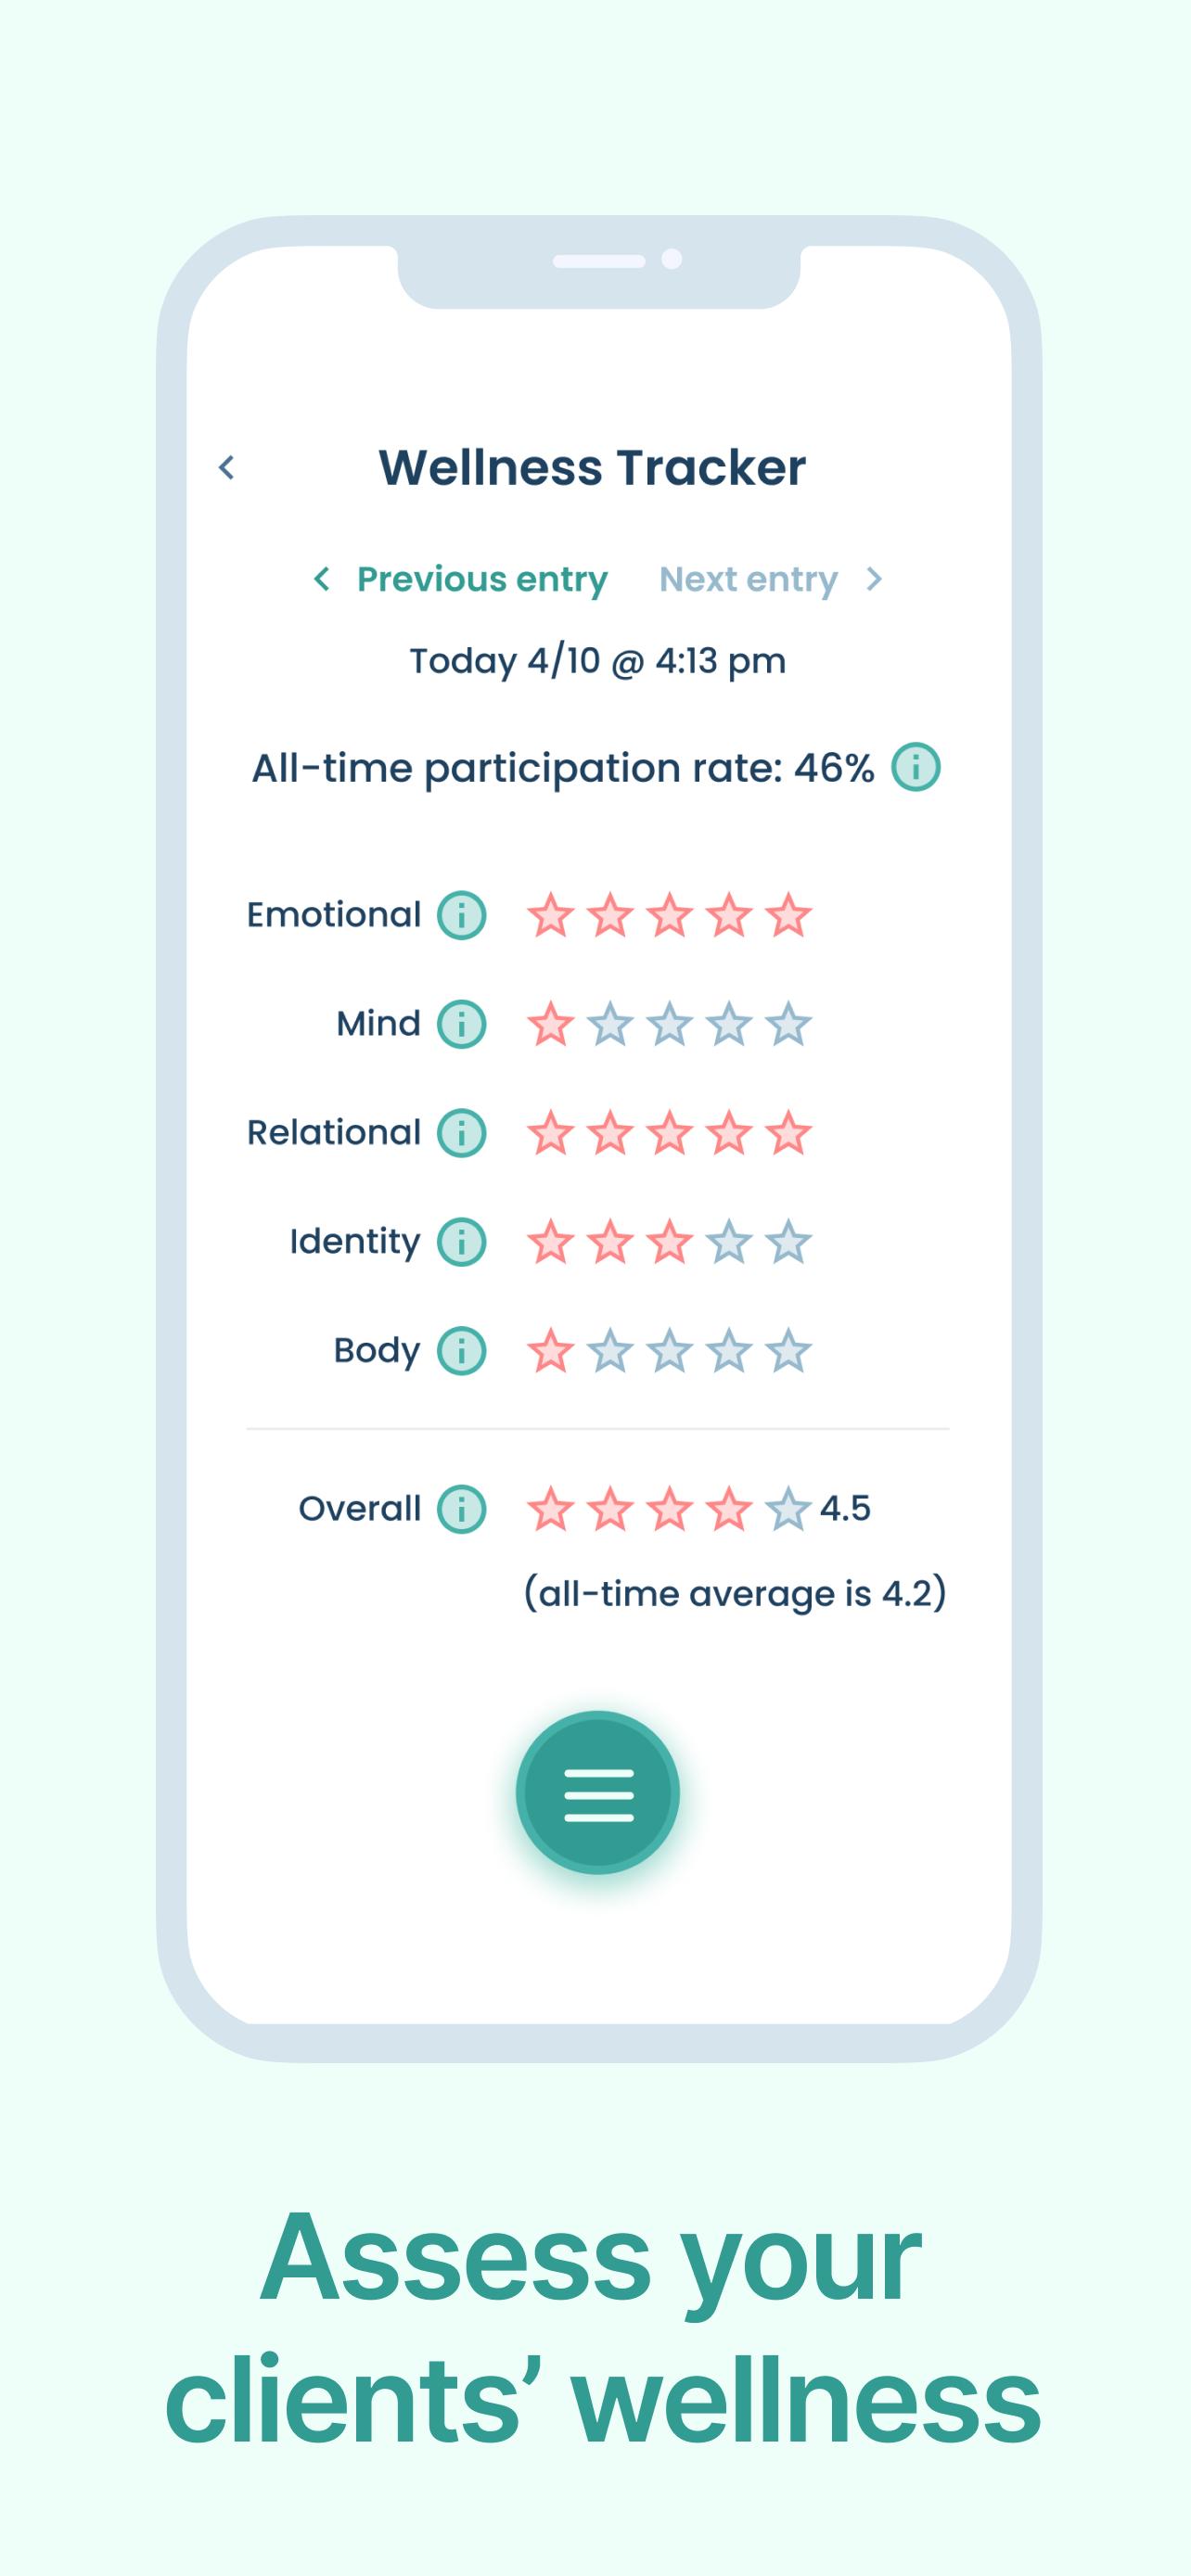Image resolution: width=1191 pixels, height=2576 pixels.
Task: Tap fifth star in Overall row
Action: point(788,1508)
